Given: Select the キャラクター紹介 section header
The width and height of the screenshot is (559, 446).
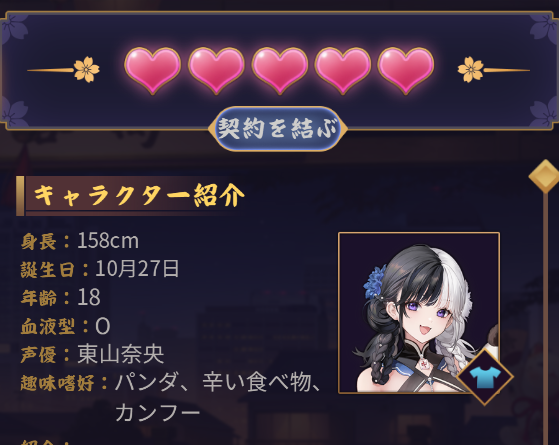Looking at the screenshot, I should coord(130,196).
